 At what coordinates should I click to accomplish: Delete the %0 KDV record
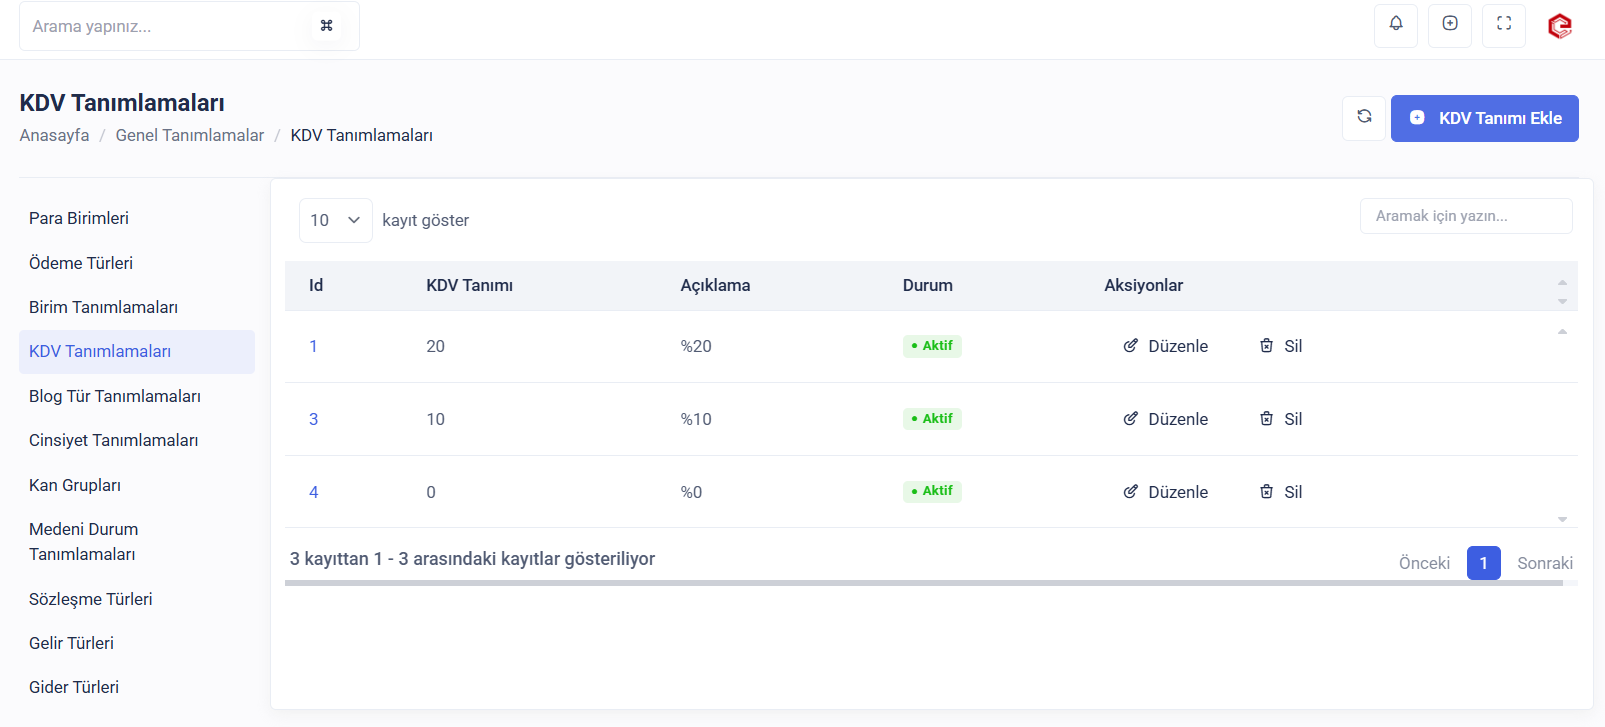click(1280, 492)
